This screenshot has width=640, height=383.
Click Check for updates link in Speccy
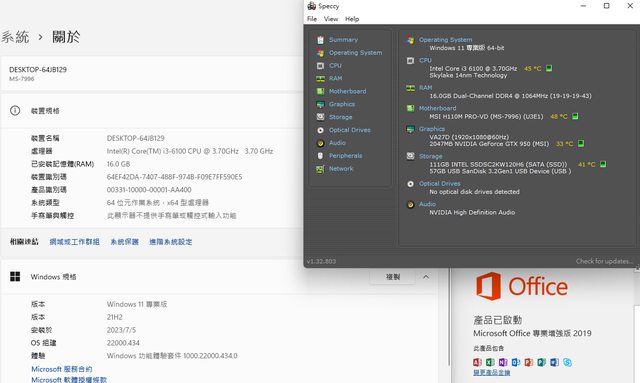(604, 261)
